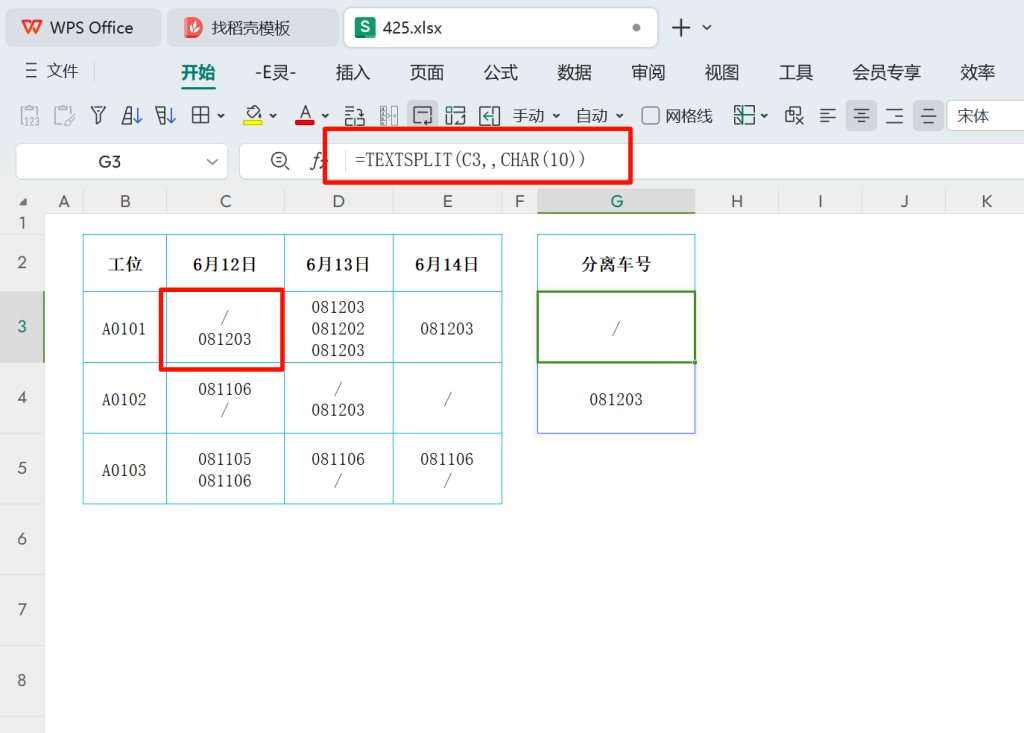The height and width of the screenshot is (733, 1024).
Task: Open the 手动 dropdown
Action: pos(536,116)
